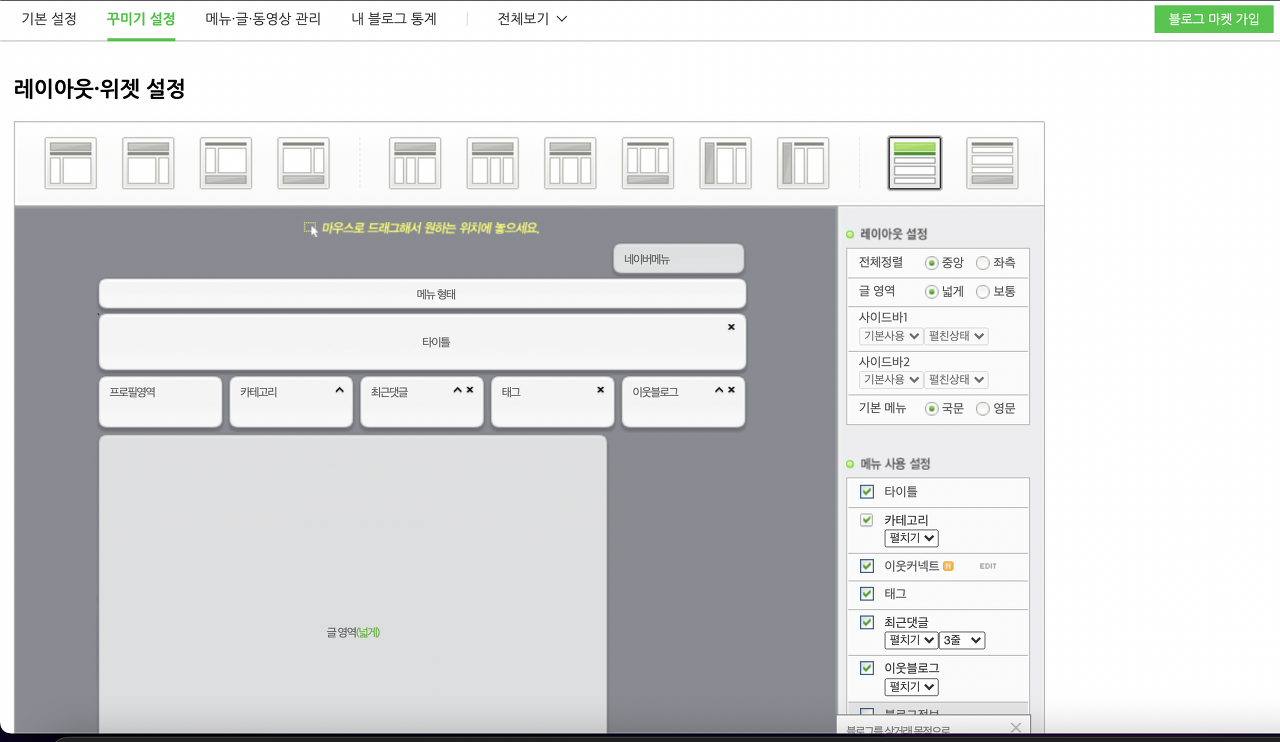Expand the 전체보기 menu
This screenshot has height=742, width=1280.
pyautogui.click(x=532, y=19)
